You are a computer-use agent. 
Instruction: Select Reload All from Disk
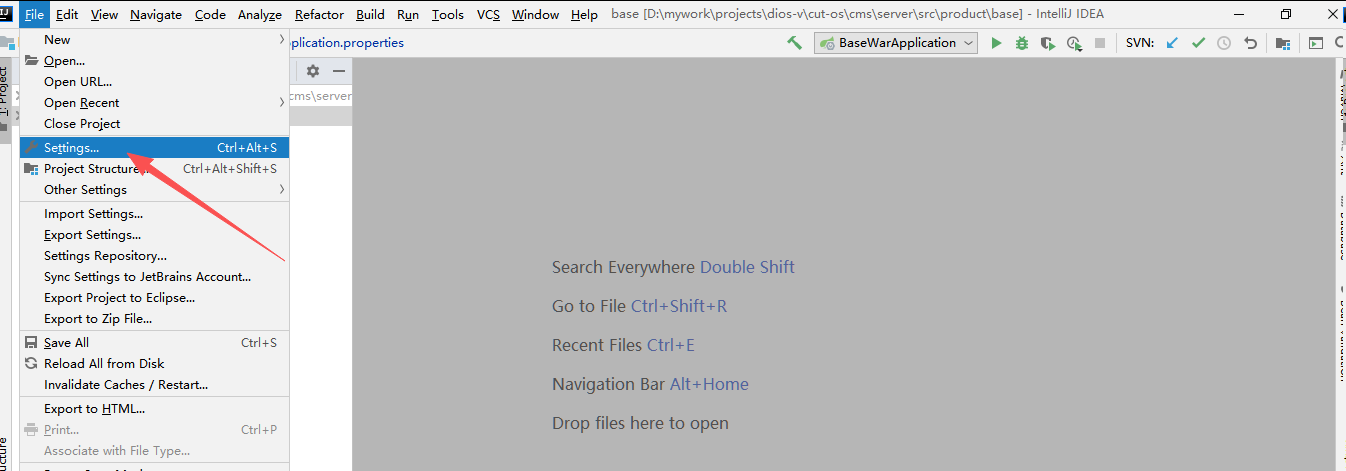(x=154, y=364)
